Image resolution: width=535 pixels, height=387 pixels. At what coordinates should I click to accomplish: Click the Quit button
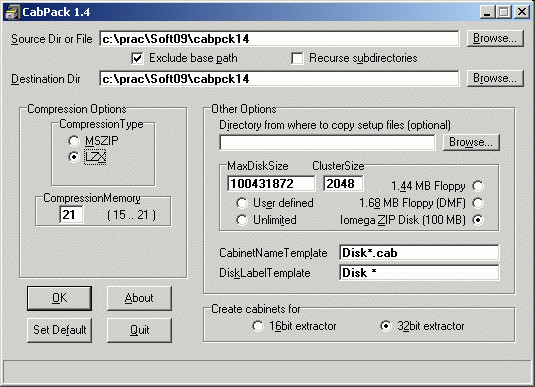[139, 330]
